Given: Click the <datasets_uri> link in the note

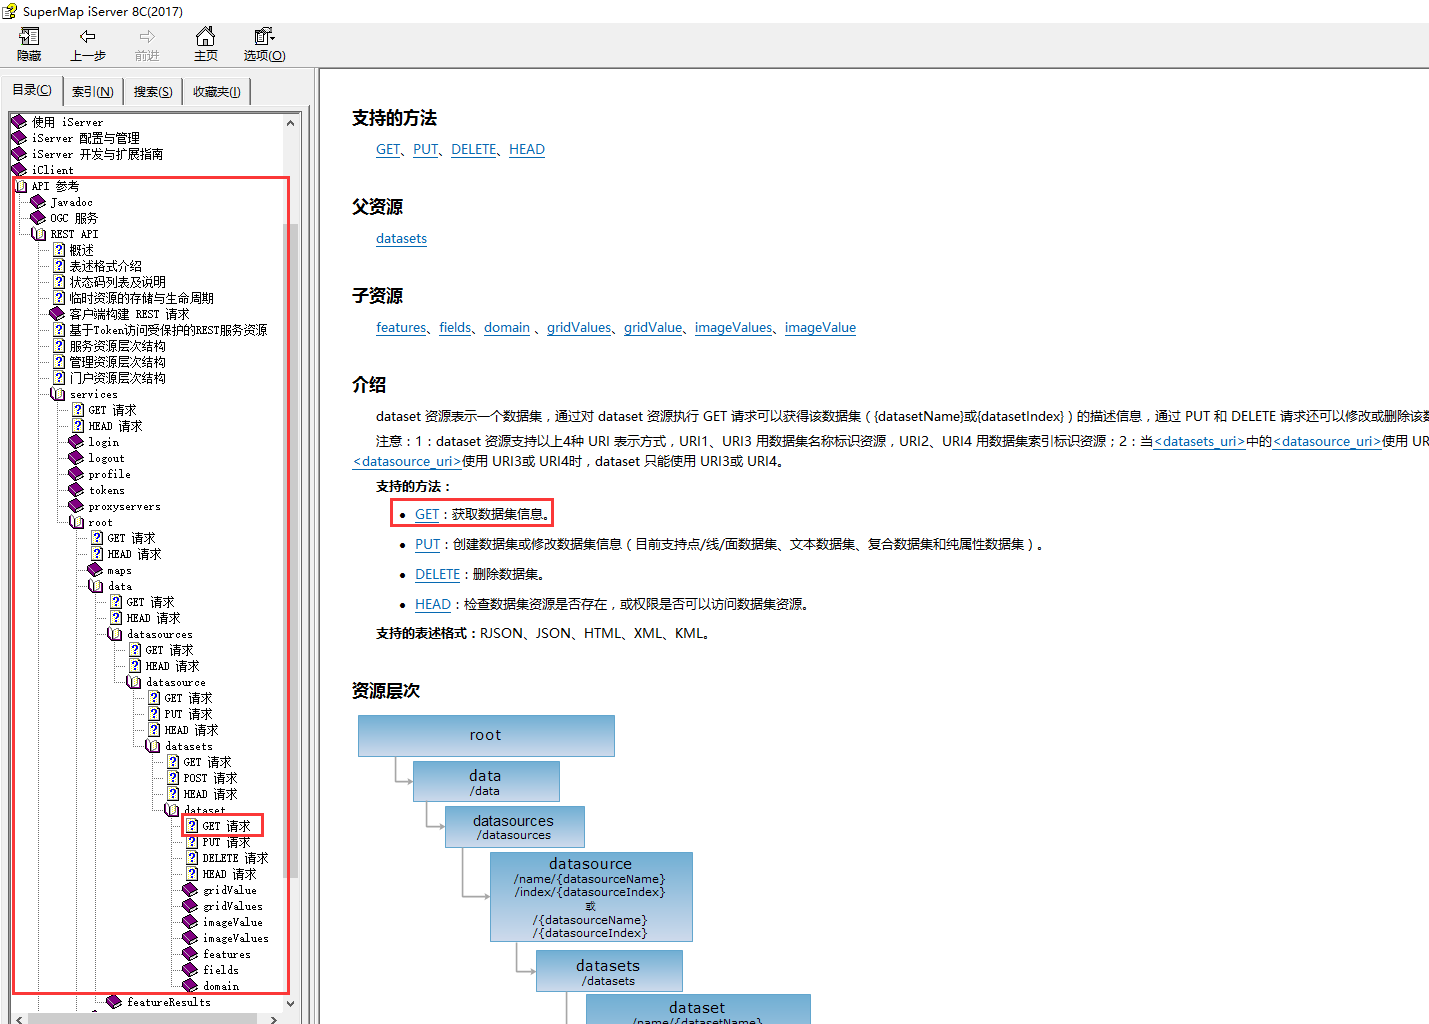Looking at the screenshot, I should click(x=1200, y=441).
